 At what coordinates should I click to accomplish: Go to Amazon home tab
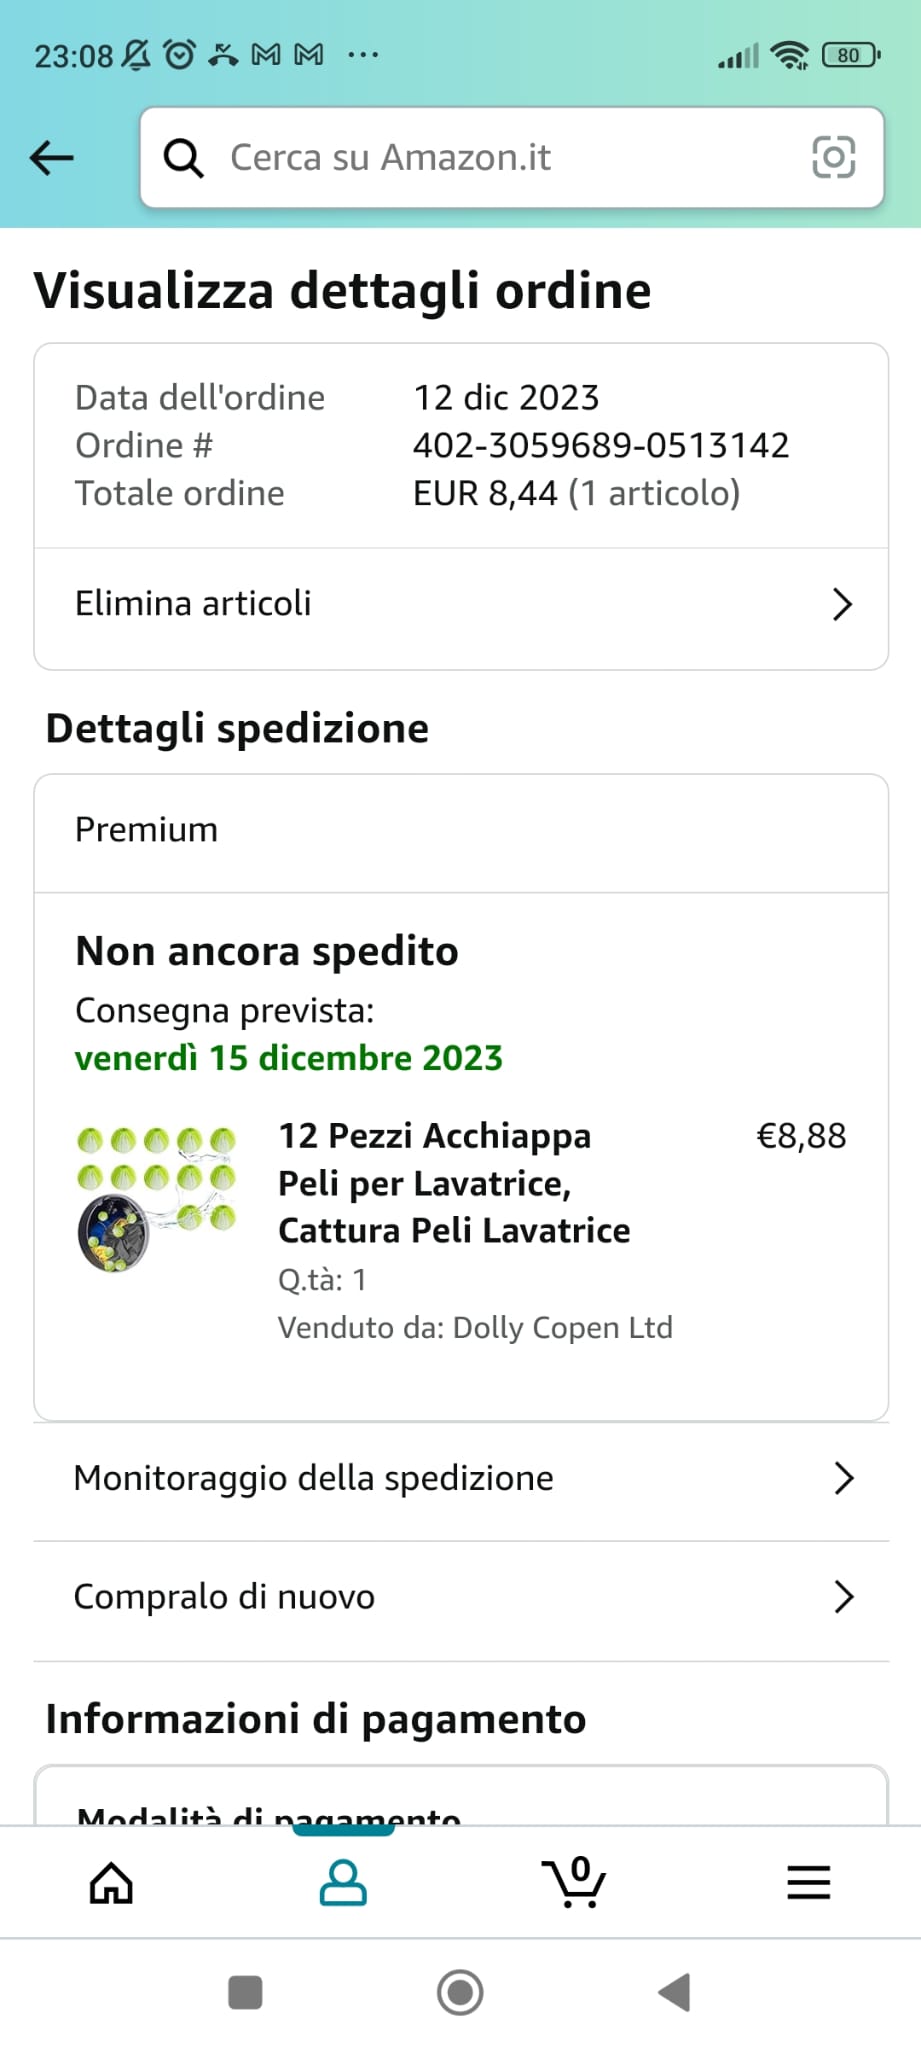coord(111,1883)
